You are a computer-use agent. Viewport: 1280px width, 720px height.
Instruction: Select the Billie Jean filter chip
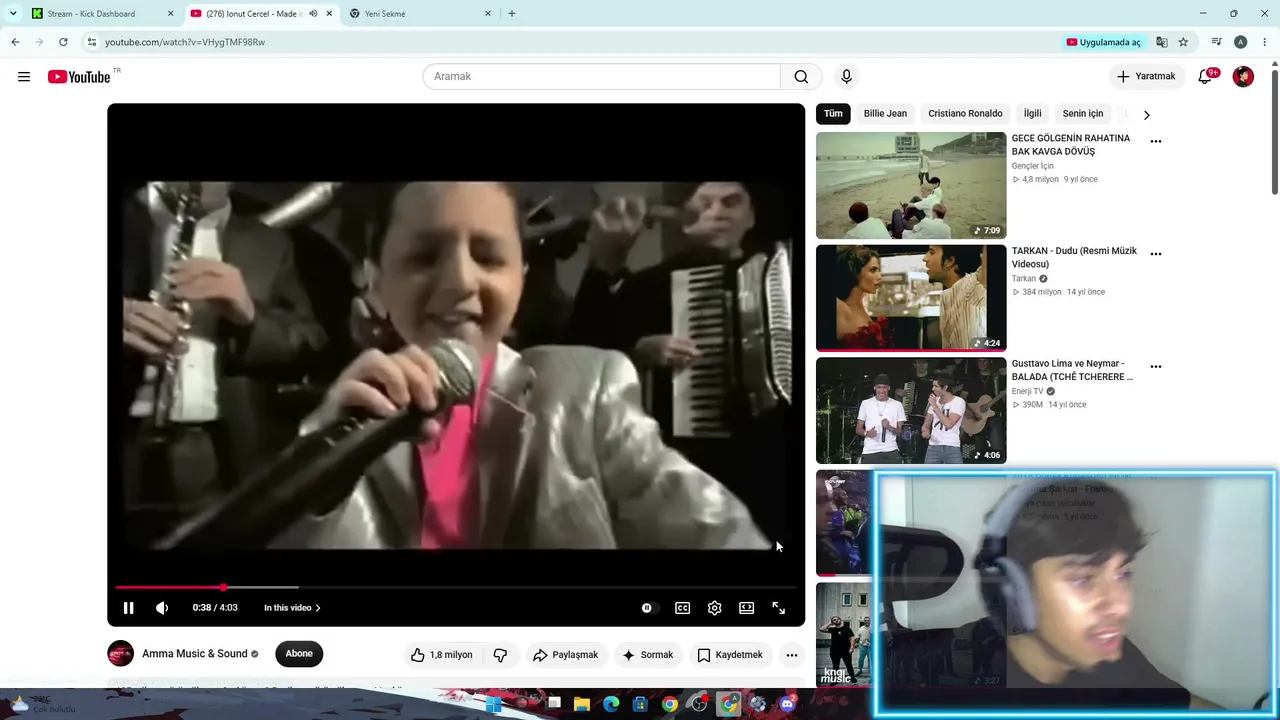(x=885, y=114)
